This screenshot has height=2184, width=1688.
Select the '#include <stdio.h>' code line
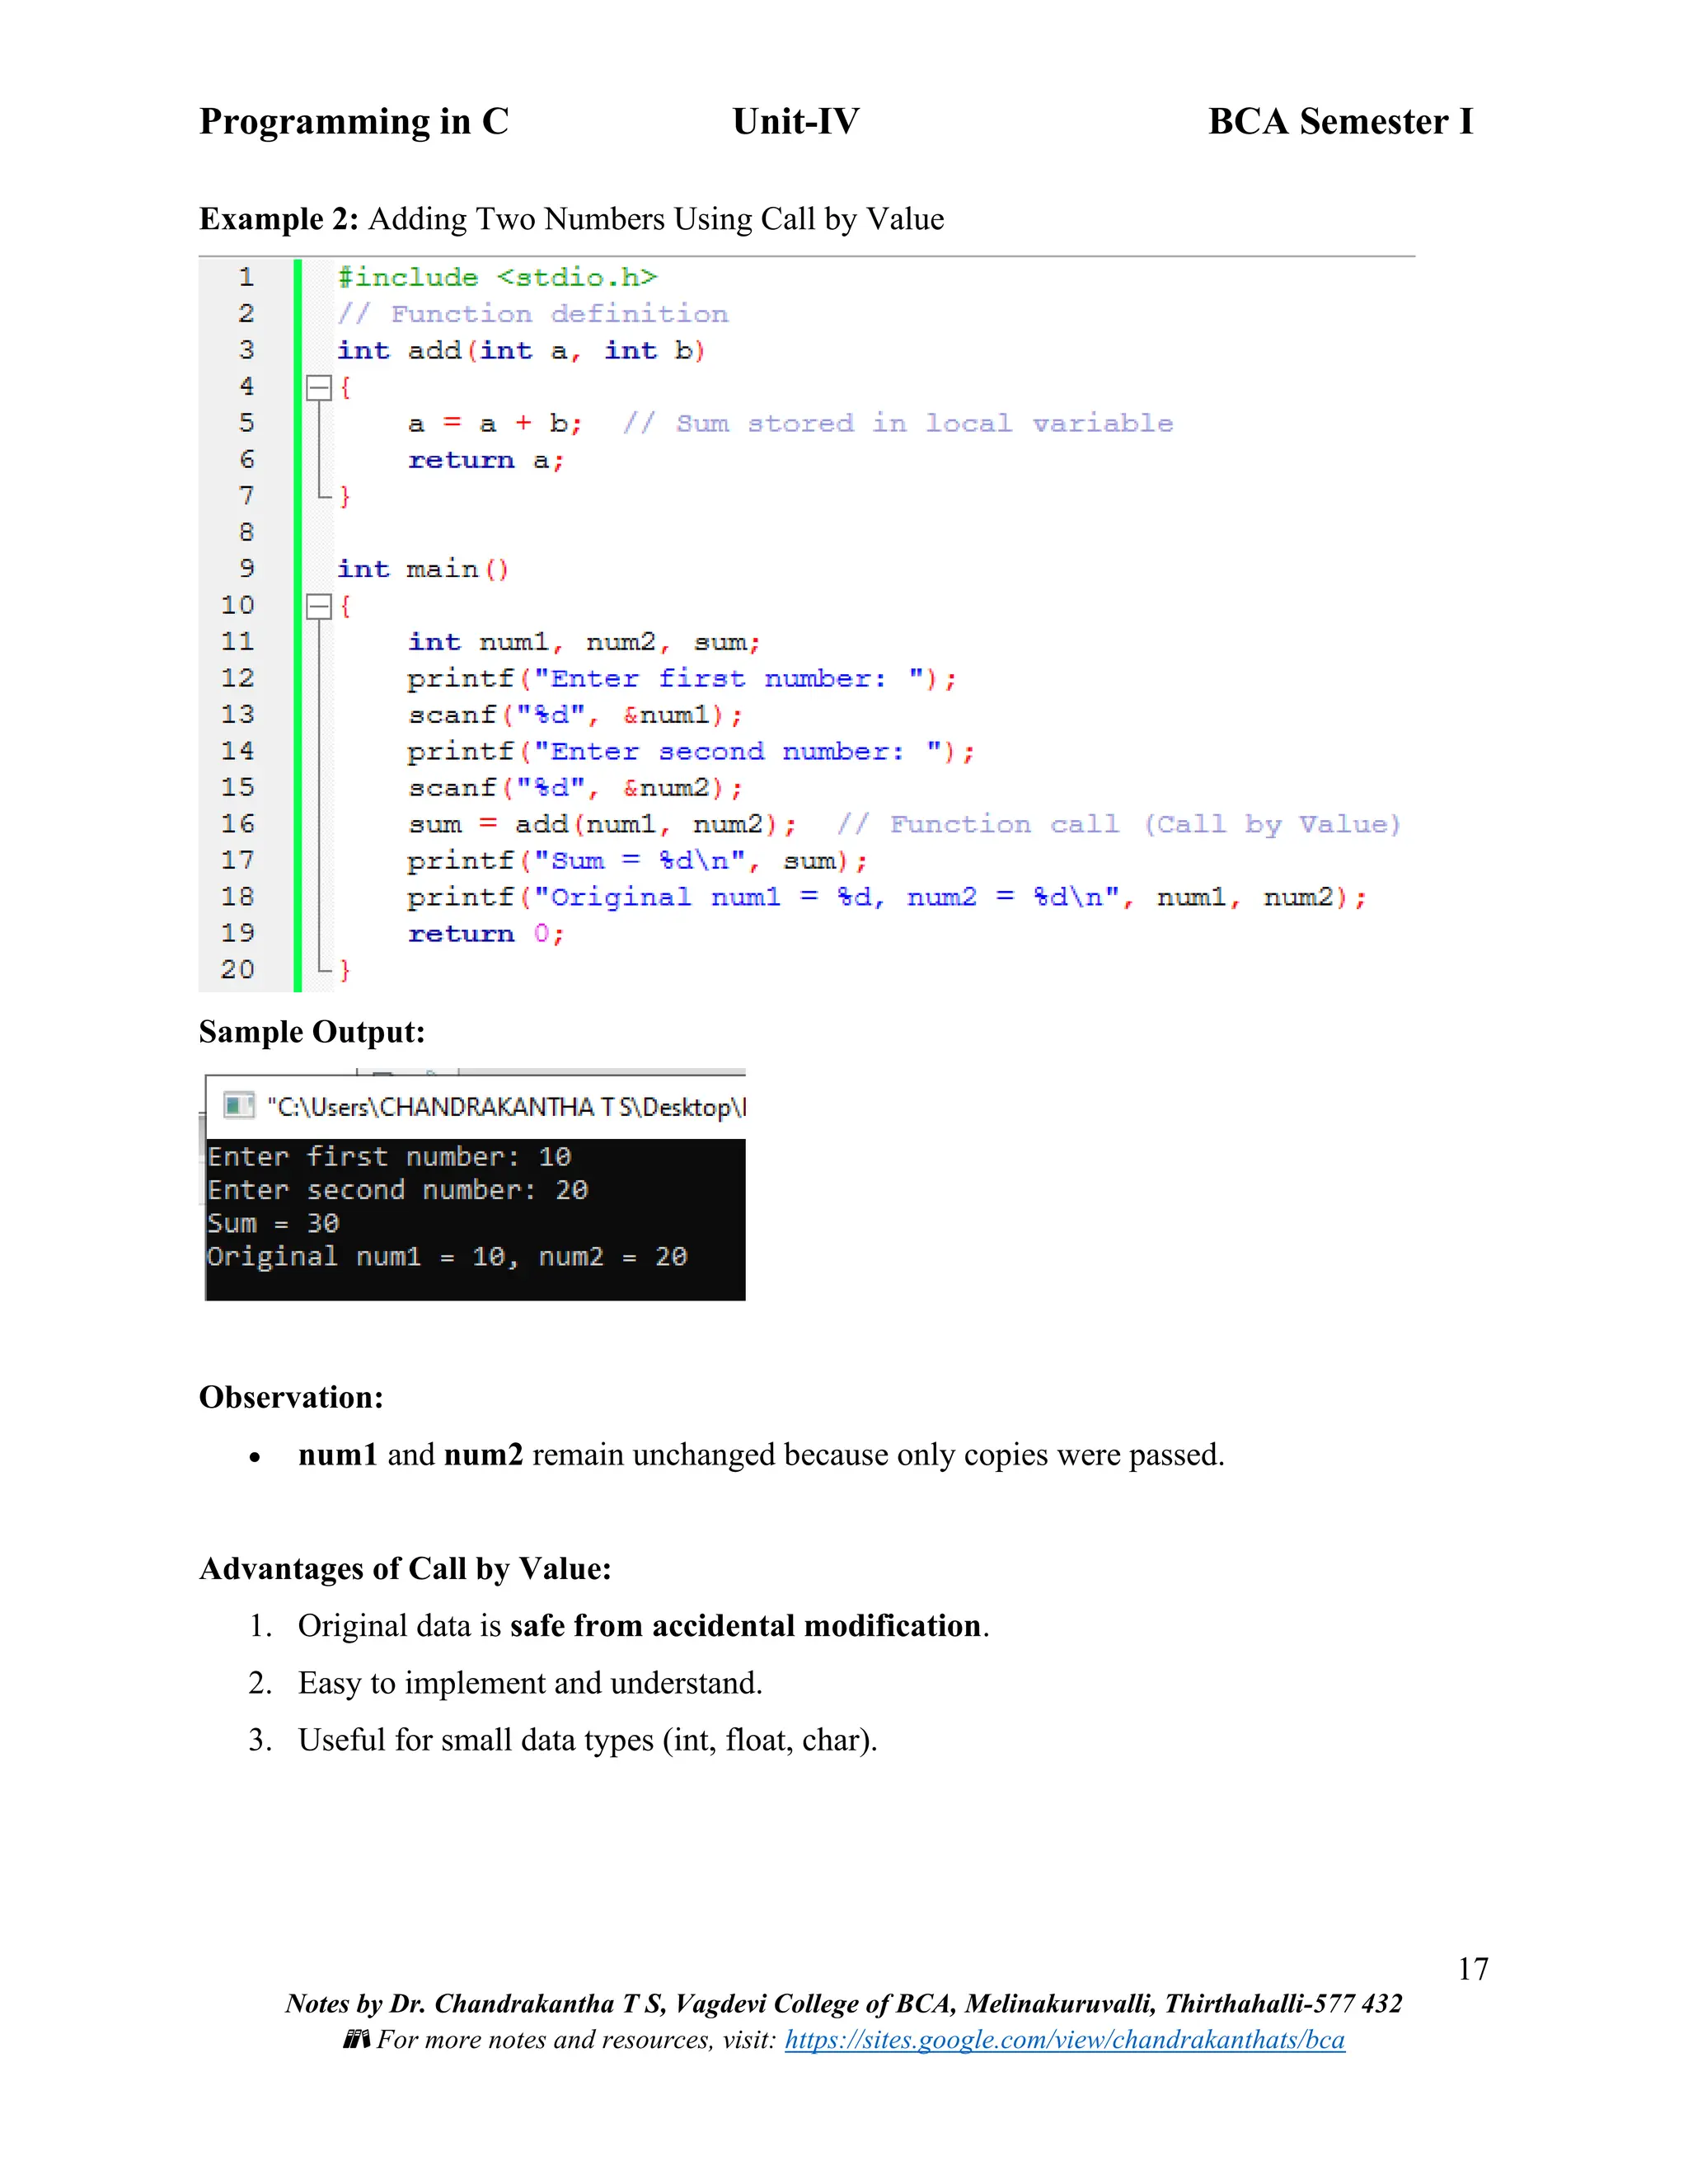497,277
